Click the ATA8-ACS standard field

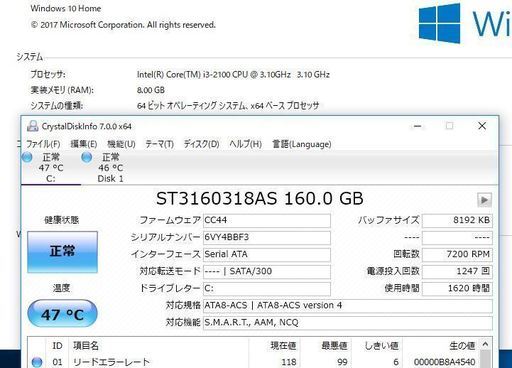point(348,305)
